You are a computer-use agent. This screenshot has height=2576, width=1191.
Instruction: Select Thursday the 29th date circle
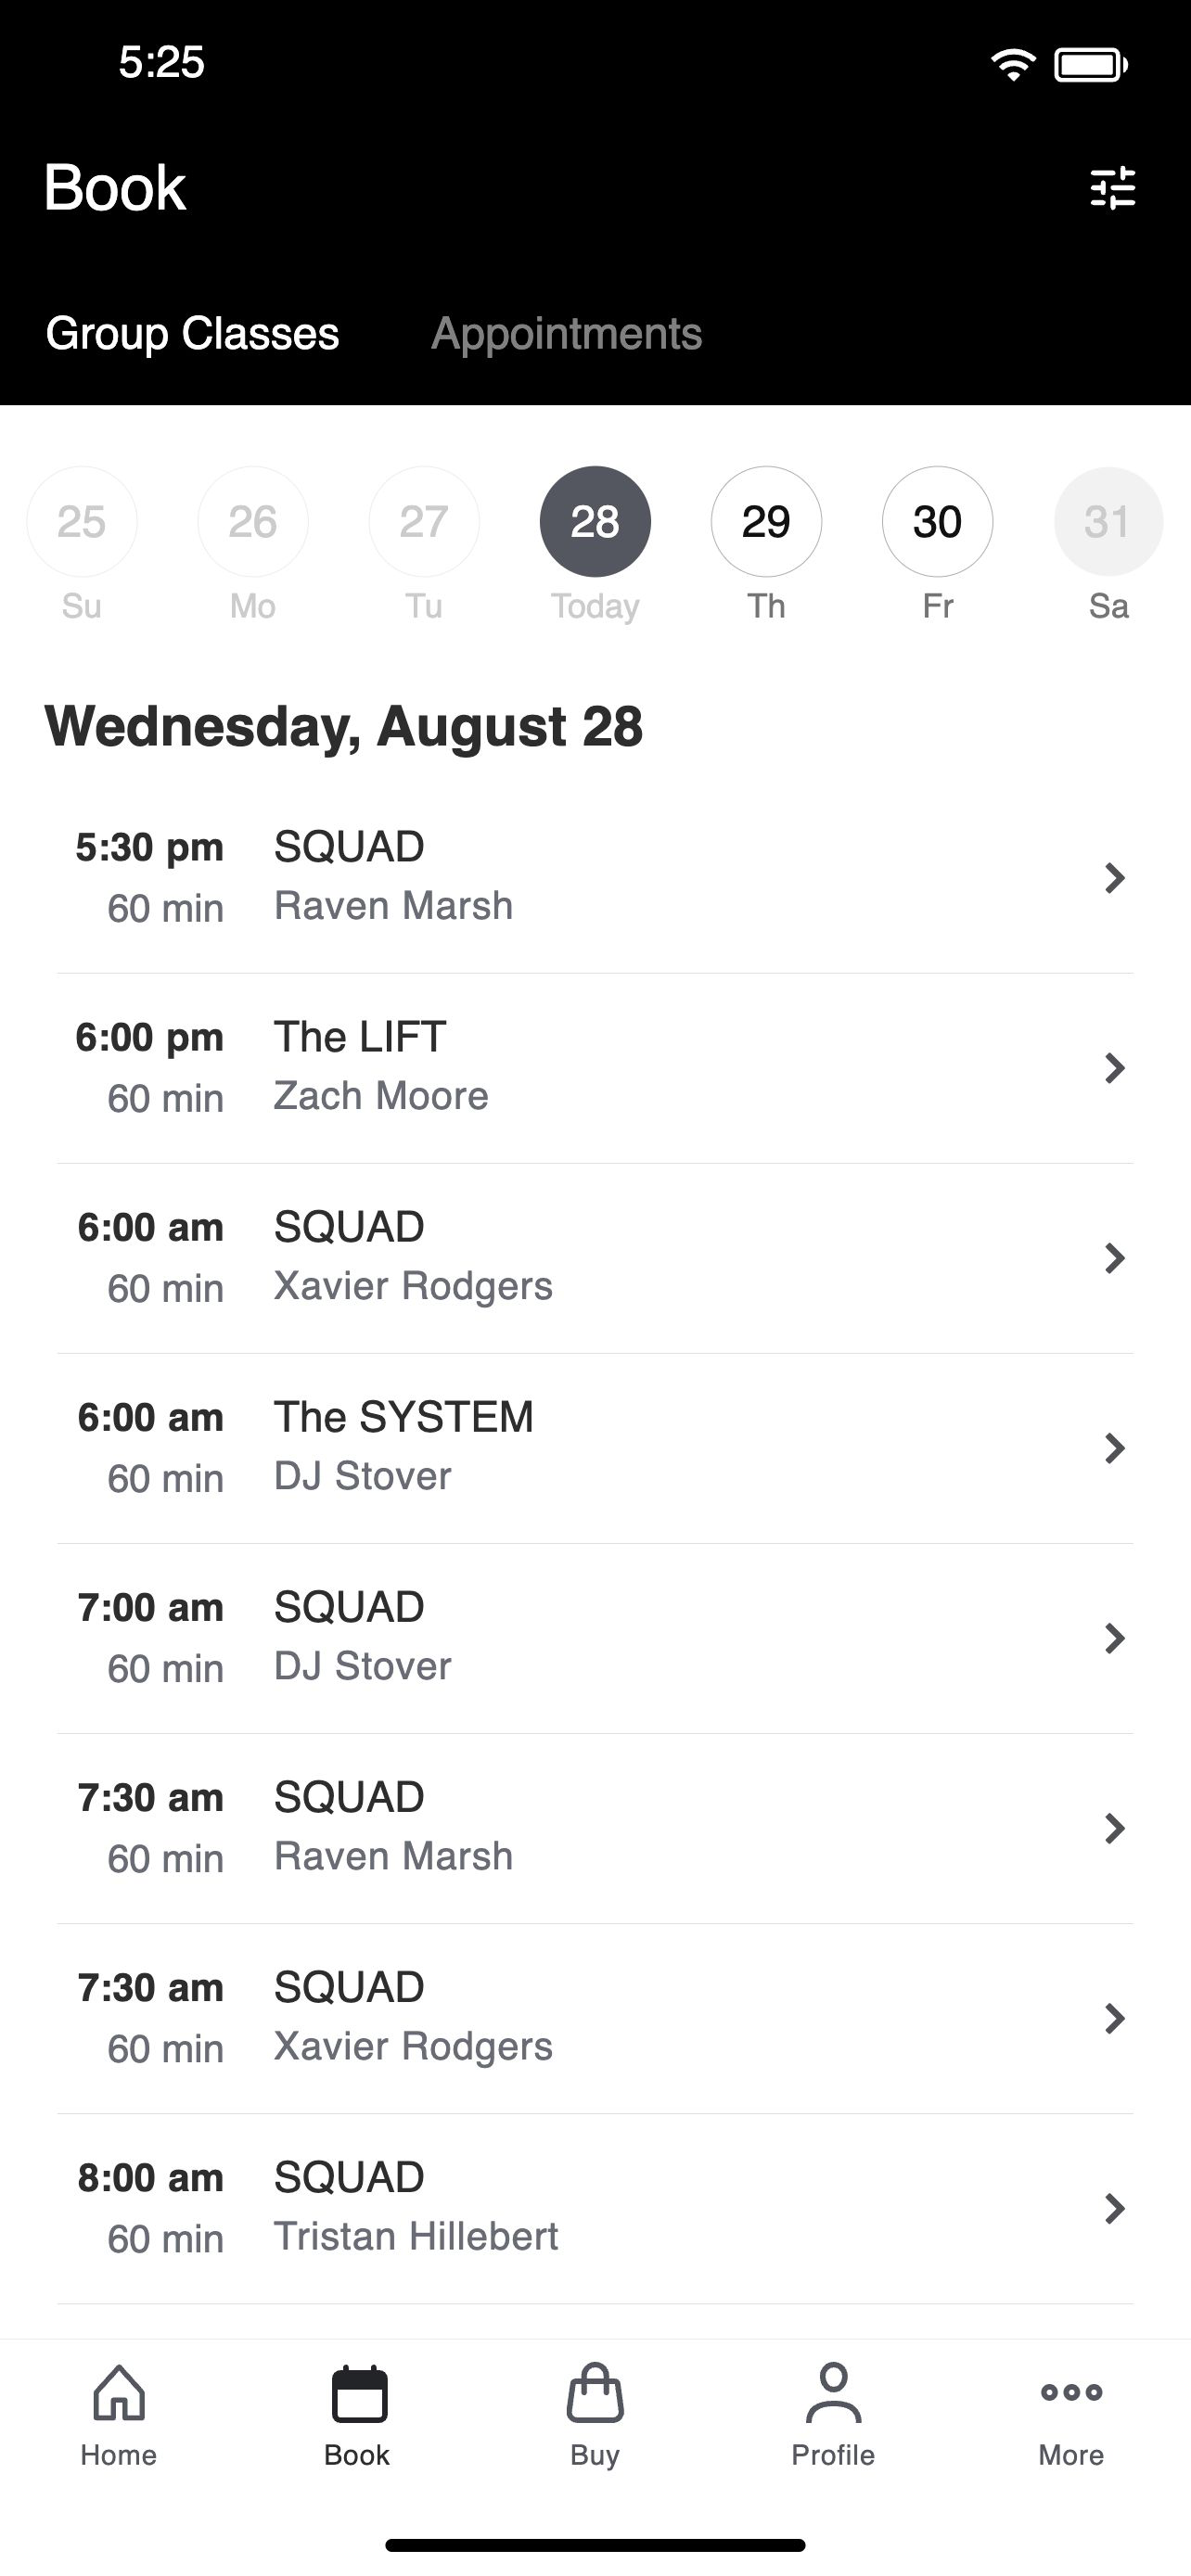click(x=766, y=521)
